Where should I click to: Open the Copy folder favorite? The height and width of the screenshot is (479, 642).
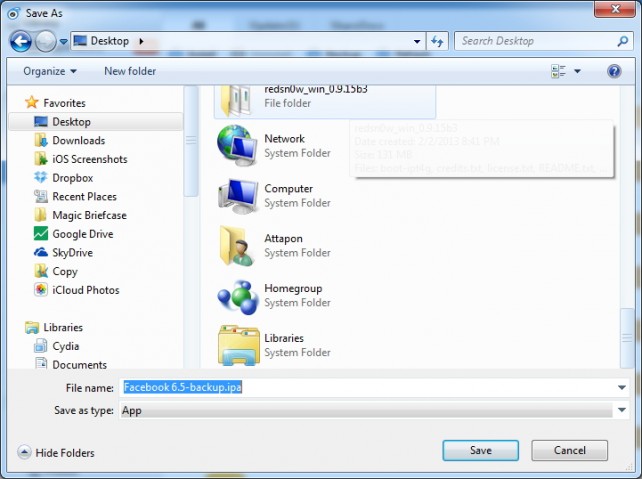tap(65, 271)
